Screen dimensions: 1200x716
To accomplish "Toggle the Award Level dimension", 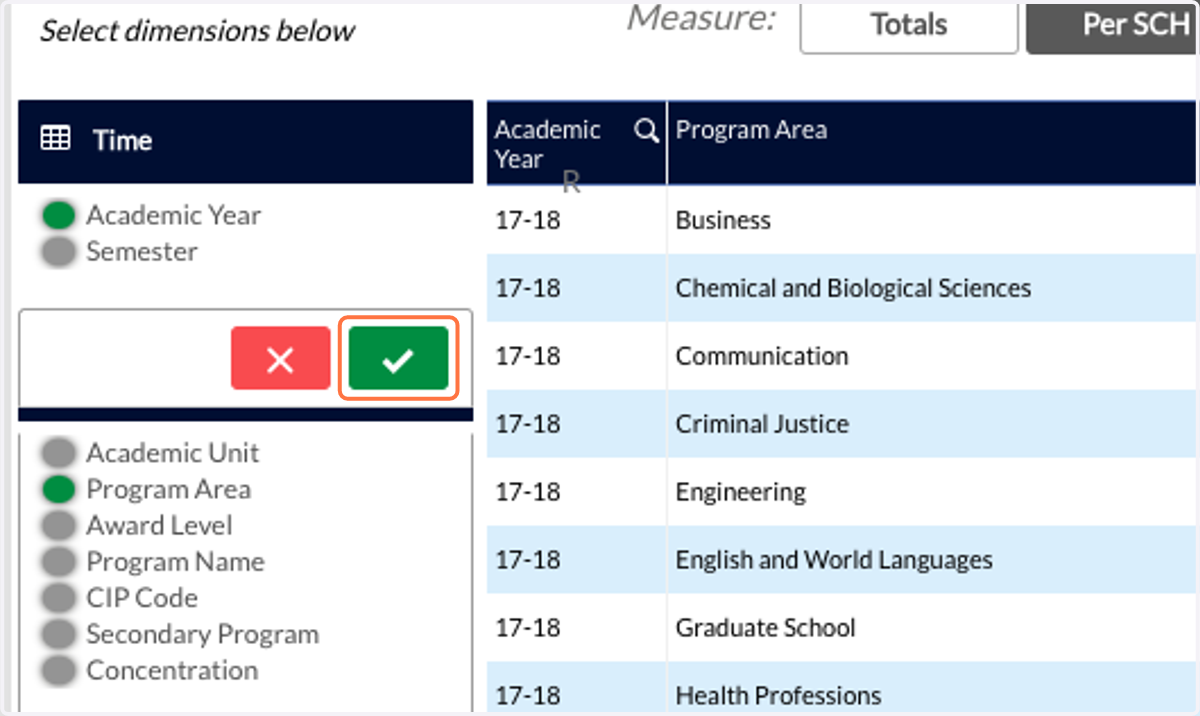I will [60, 526].
